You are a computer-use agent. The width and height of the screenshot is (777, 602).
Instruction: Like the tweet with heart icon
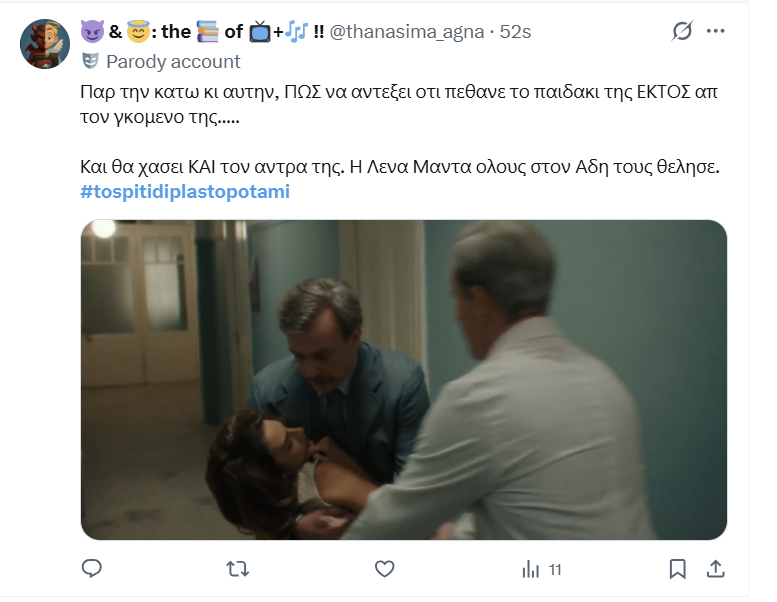[x=385, y=569]
